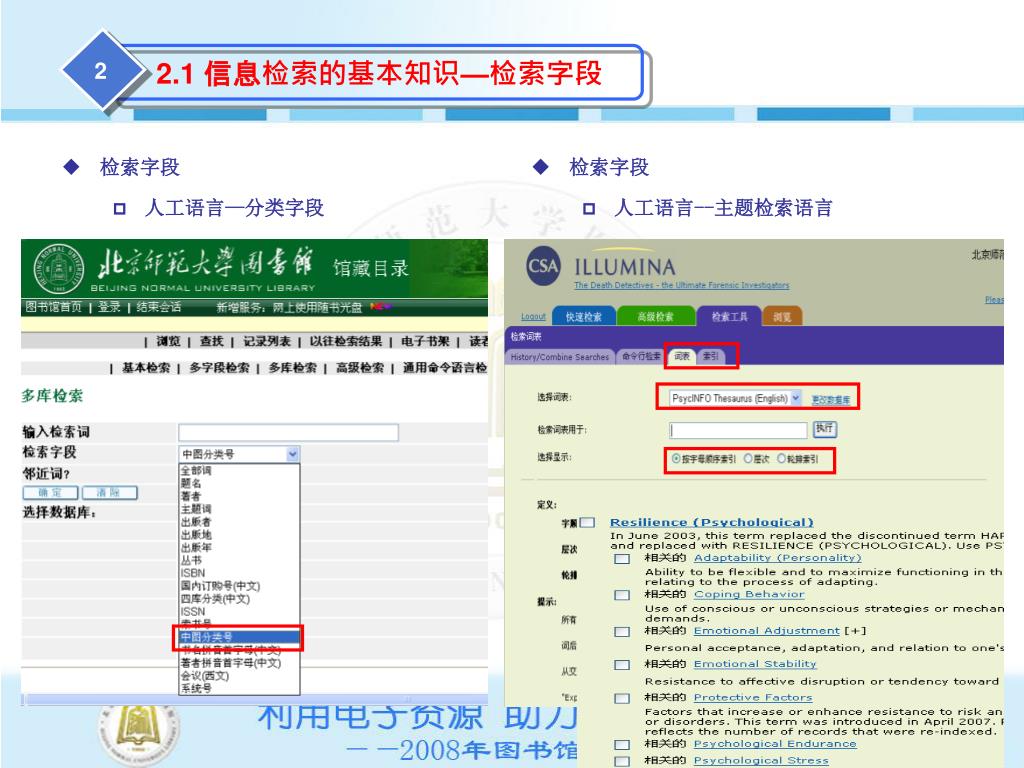
Task: Go to 高级检索 in the library catalog
Action: (360, 368)
